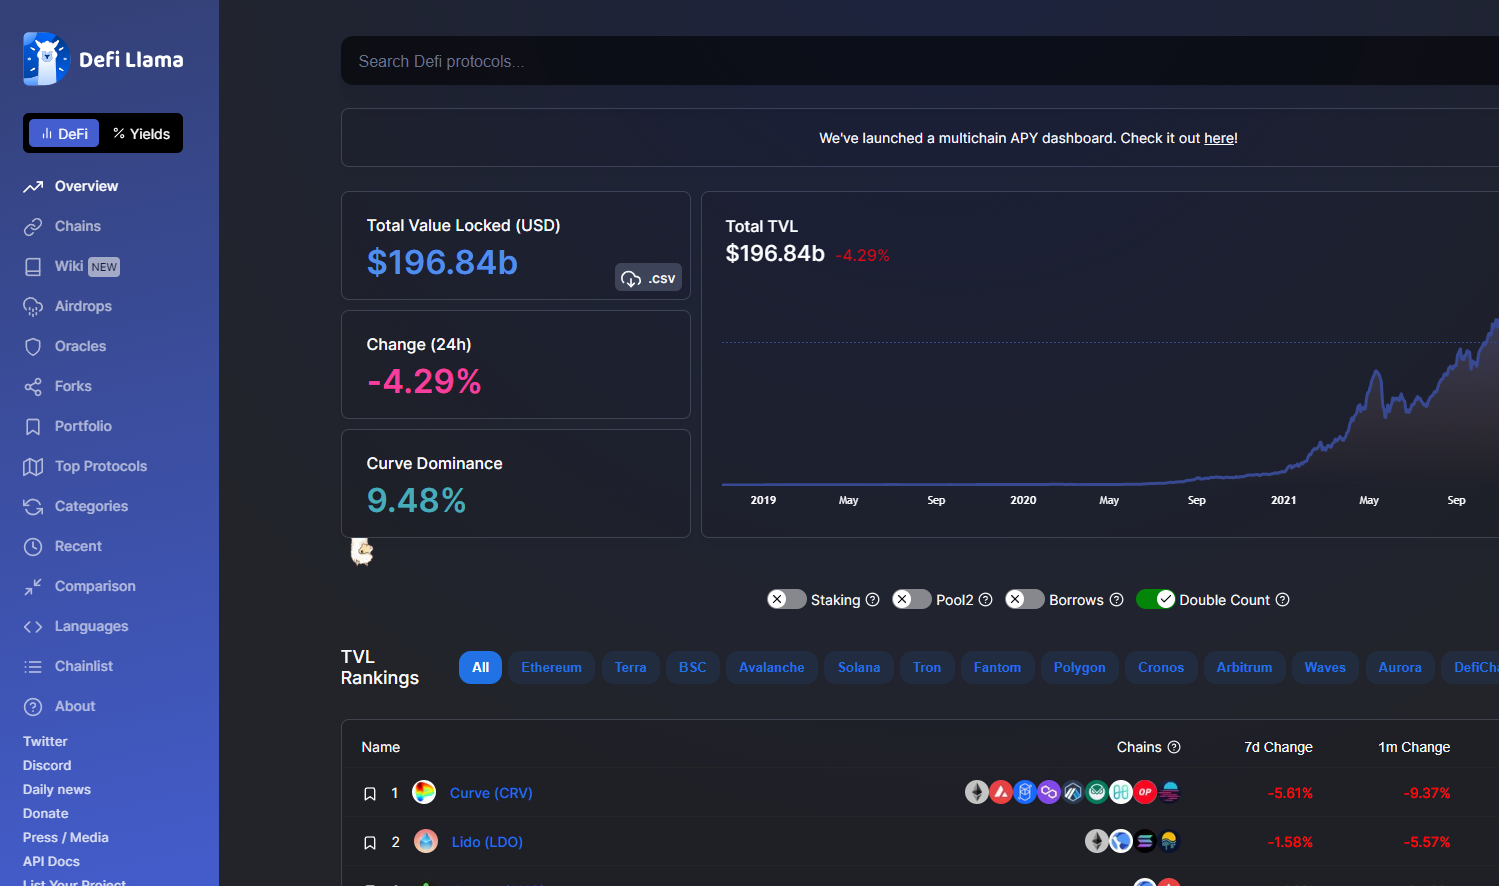Filter rankings by Waves

tap(1325, 667)
